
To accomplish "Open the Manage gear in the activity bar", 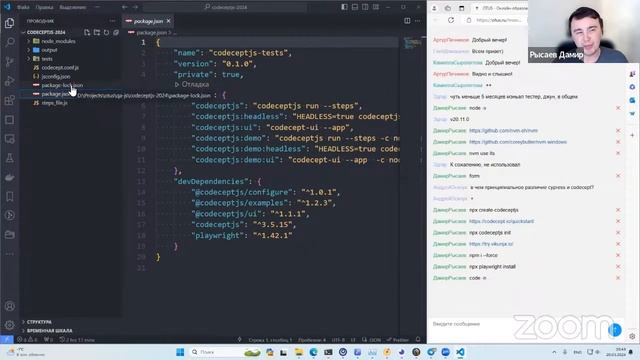I will [9, 325].
